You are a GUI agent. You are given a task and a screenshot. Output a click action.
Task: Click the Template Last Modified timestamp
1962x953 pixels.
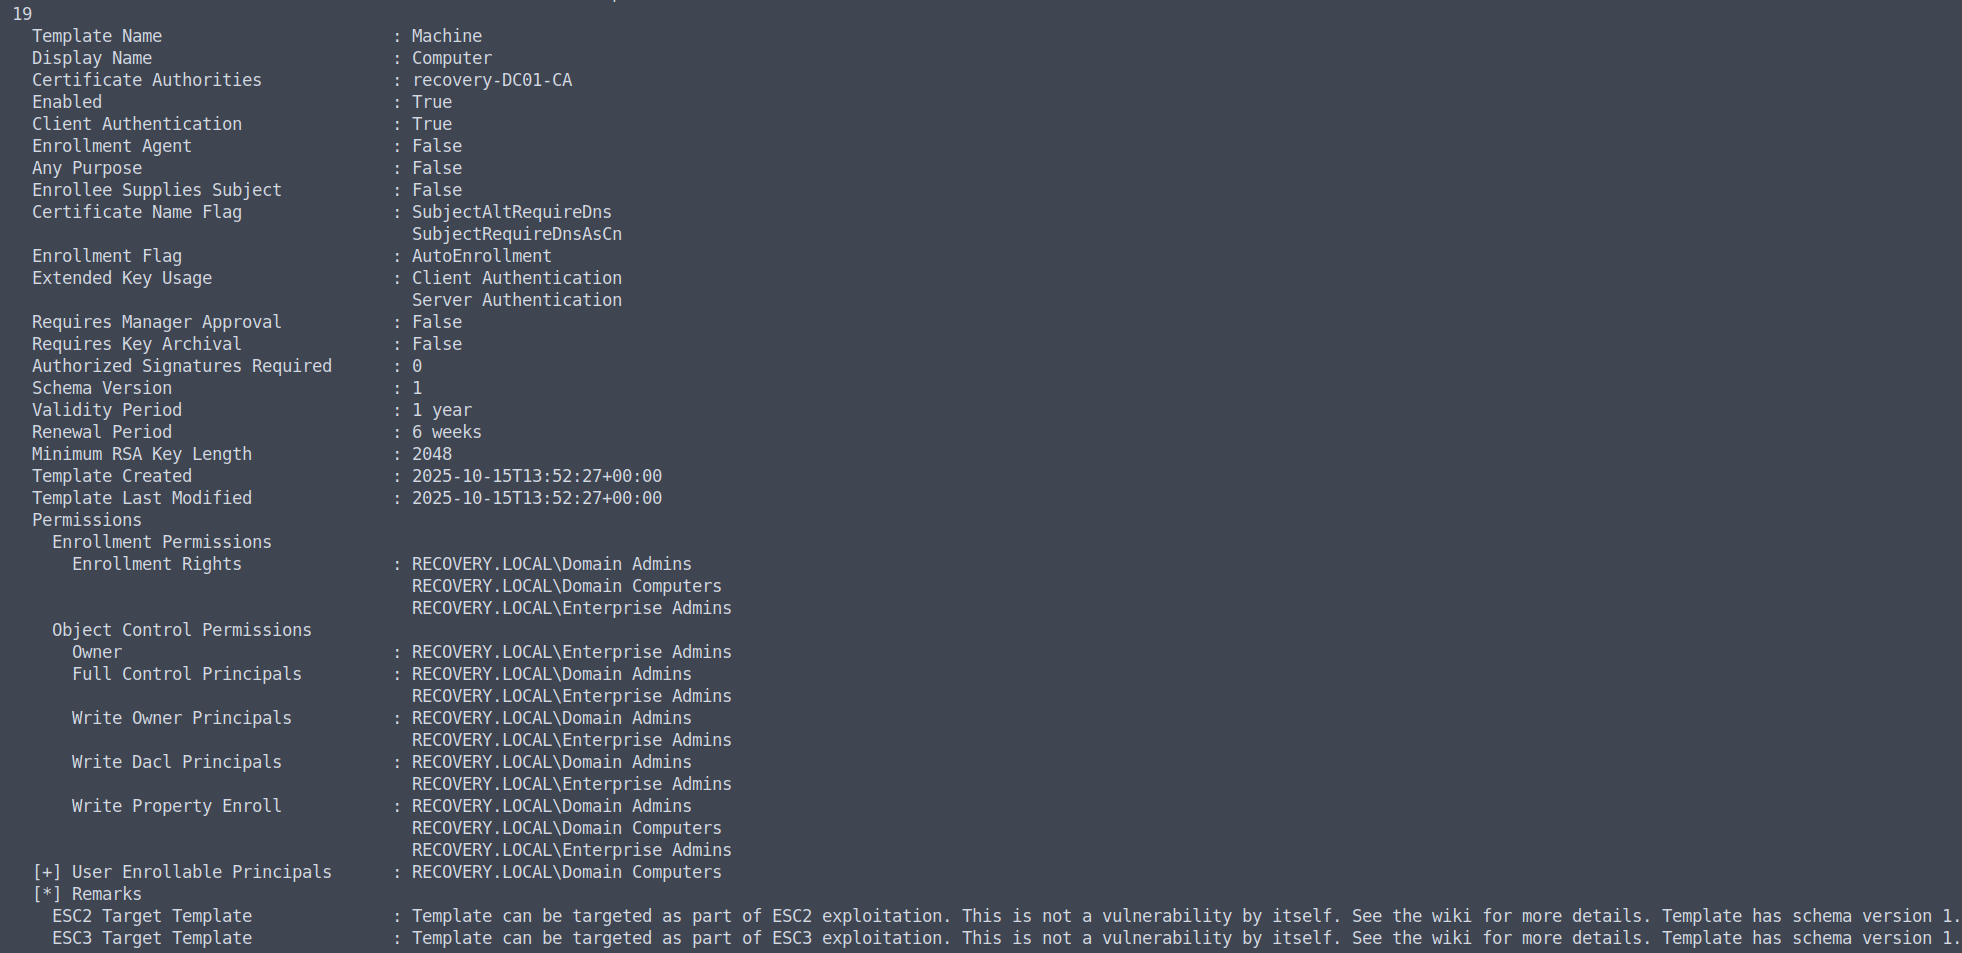(x=537, y=498)
